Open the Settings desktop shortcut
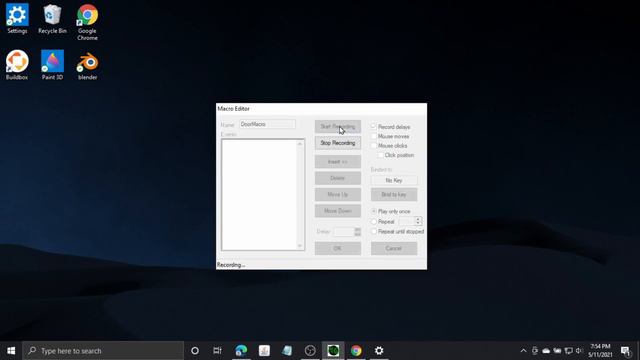Viewport: 640px width, 360px height. (17, 19)
